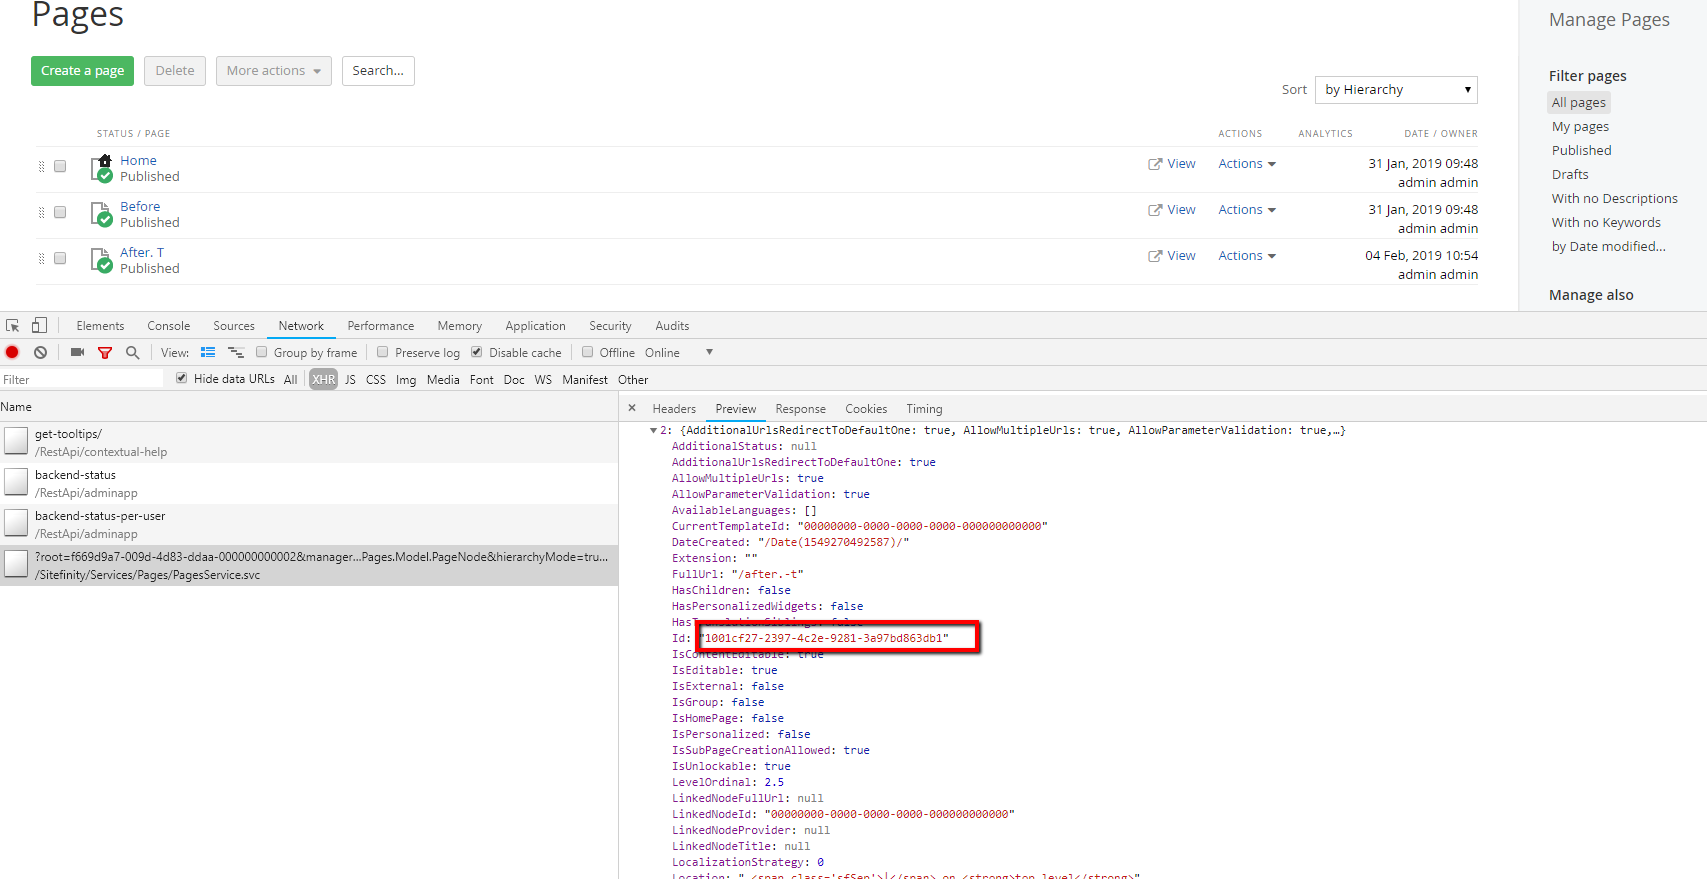
Task: Switch to the Console tab
Action: [168, 326]
